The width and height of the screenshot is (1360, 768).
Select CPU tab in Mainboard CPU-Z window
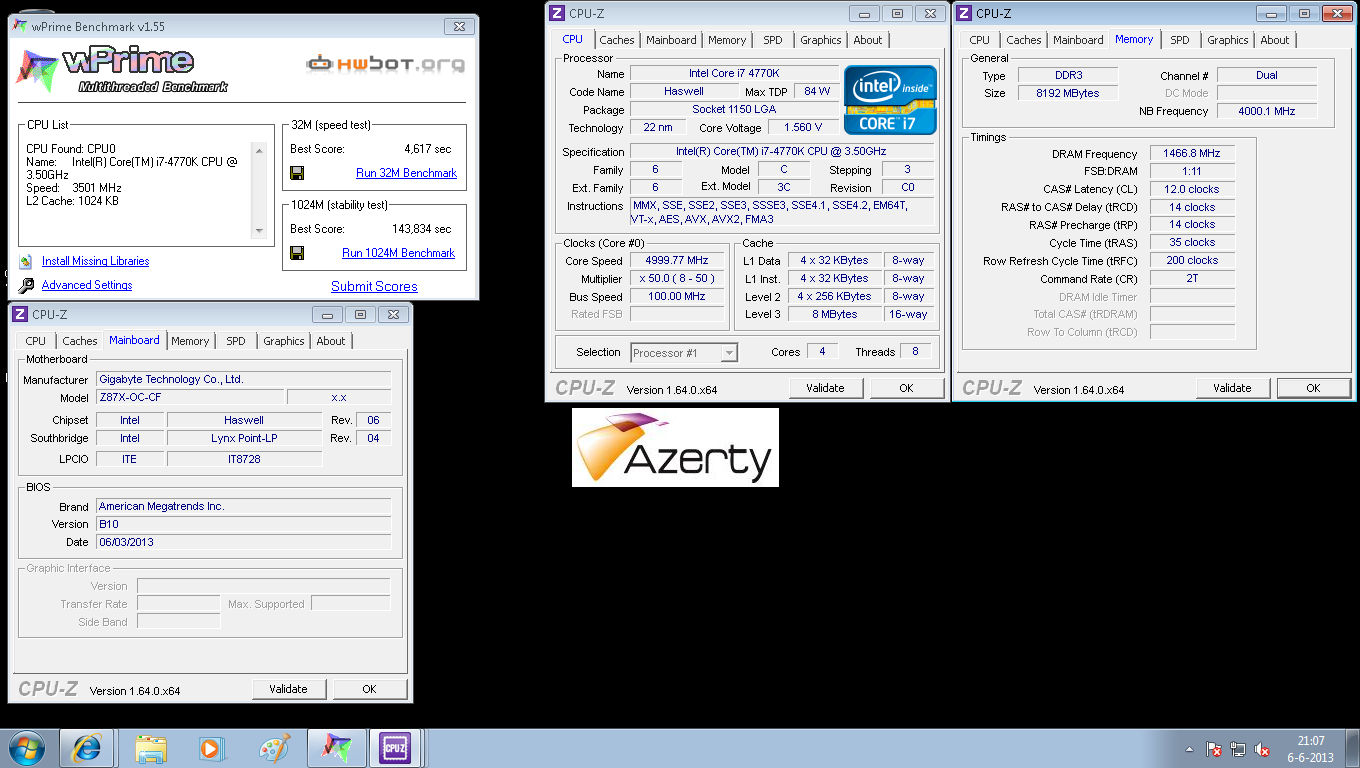click(36, 341)
